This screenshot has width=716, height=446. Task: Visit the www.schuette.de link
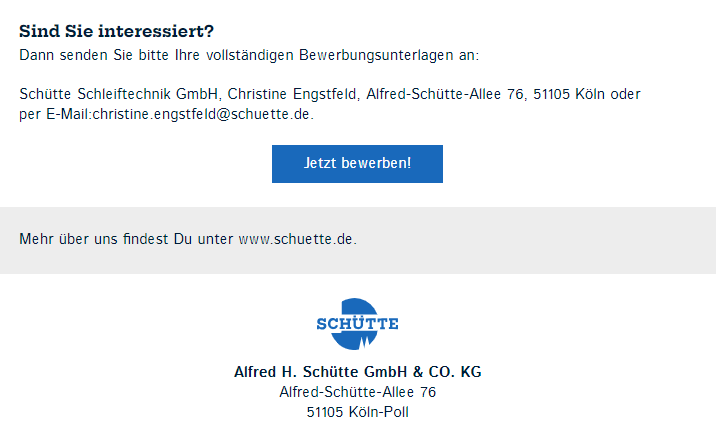click(x=296, y=239)
